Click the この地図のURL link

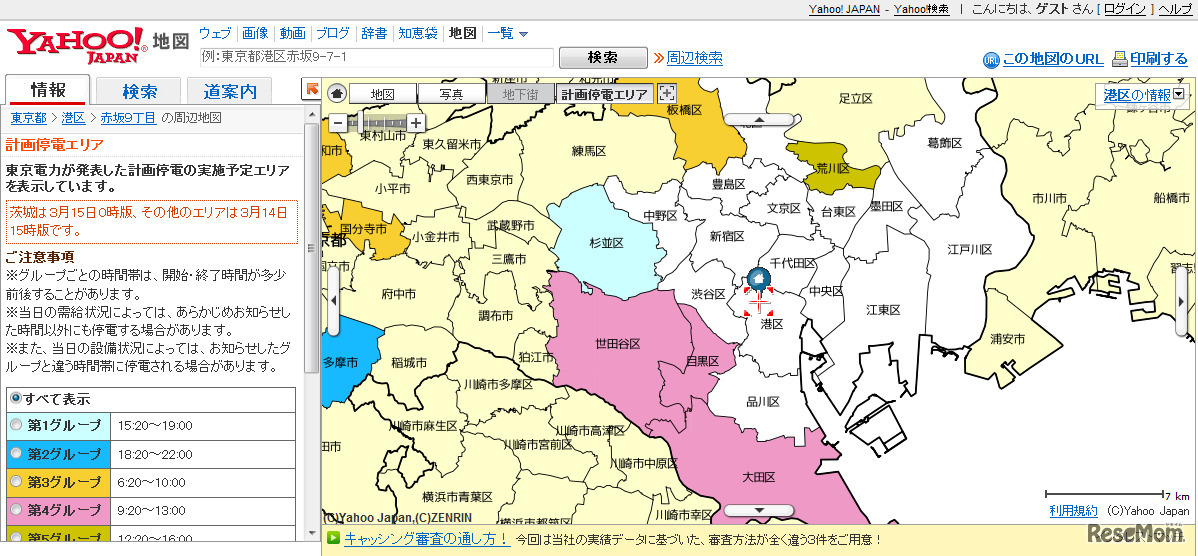(x=1053, y=60)
